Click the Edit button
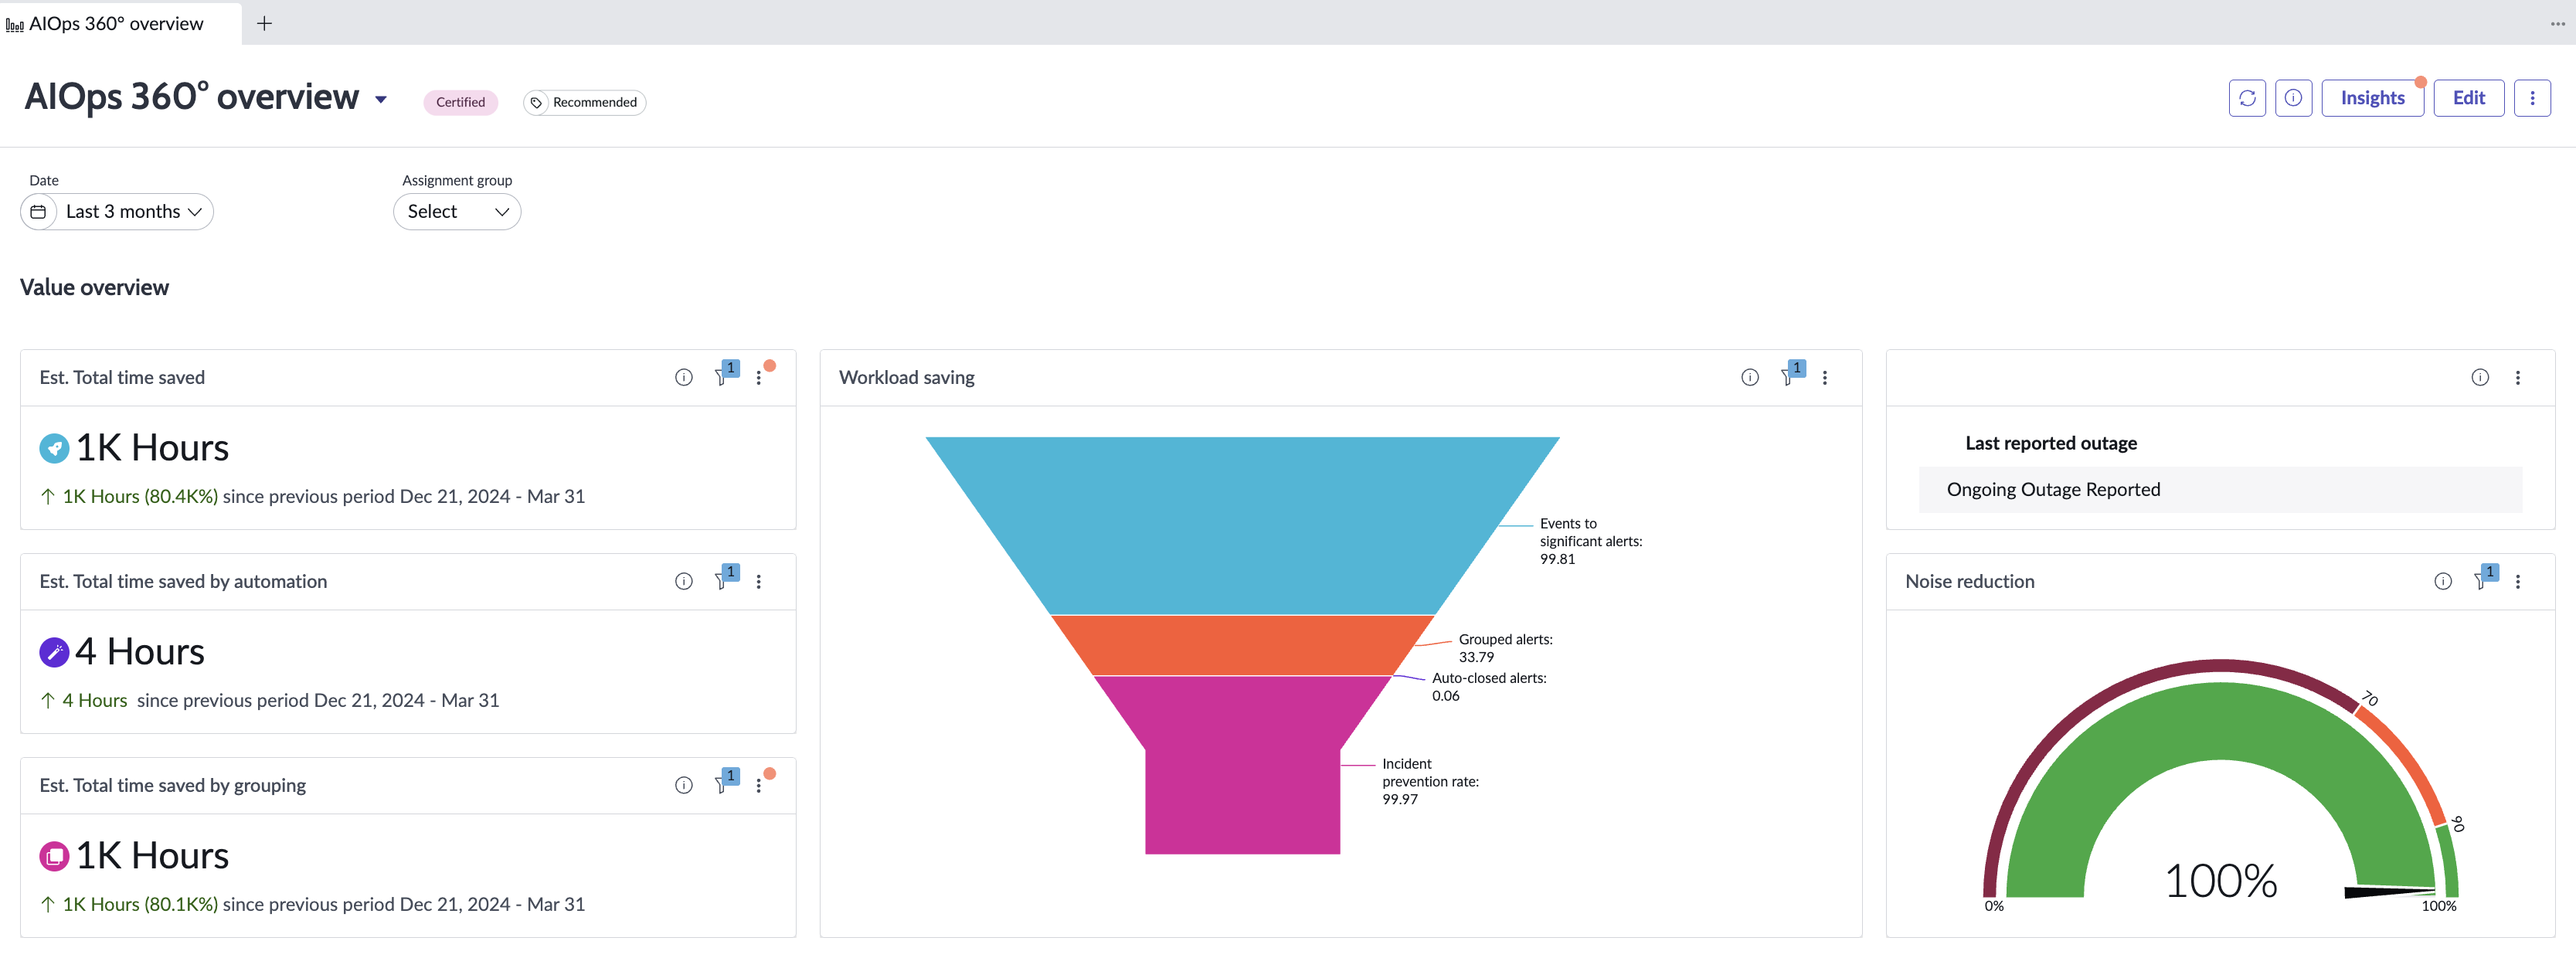The height and width of the screenshot is (958, 2576). [2468, 98]
